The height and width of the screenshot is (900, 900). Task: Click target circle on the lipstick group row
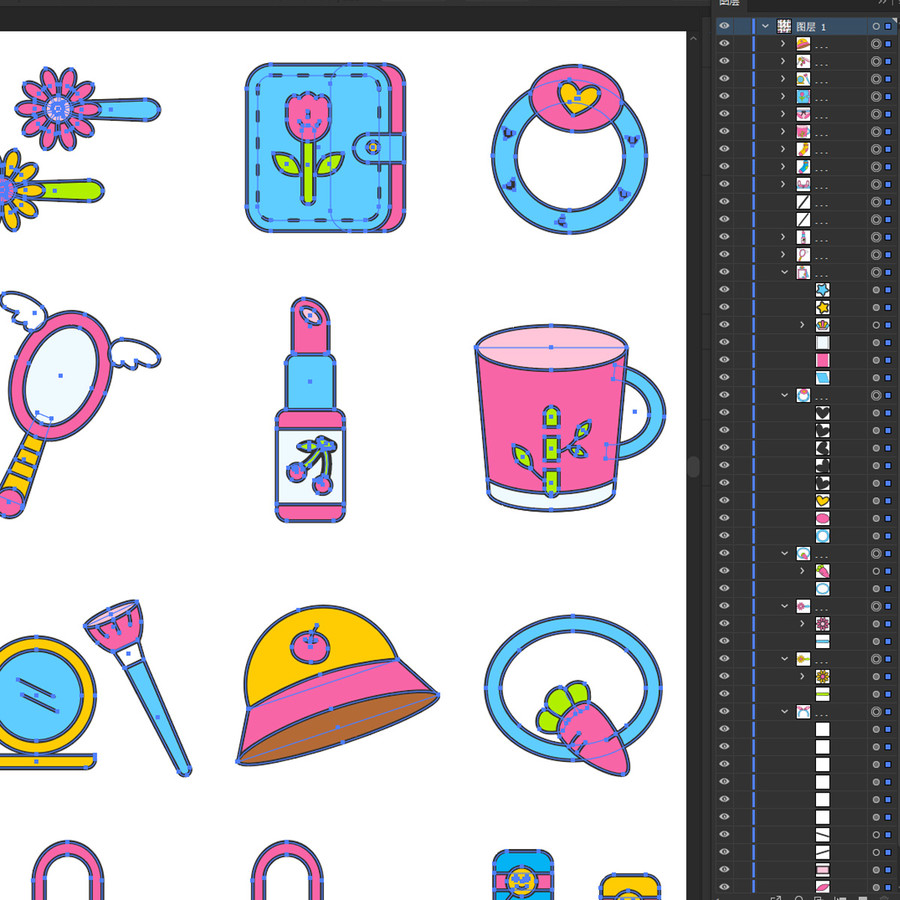[x=876, y=237]
